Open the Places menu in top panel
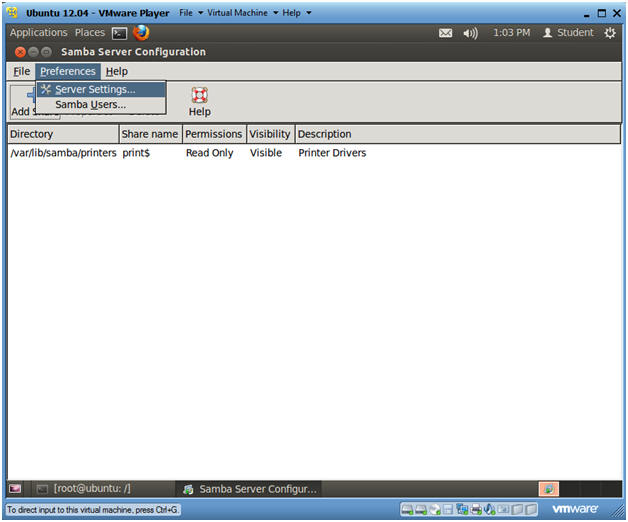Viewport: 628px width, 522px height. [x=90, y=33]
